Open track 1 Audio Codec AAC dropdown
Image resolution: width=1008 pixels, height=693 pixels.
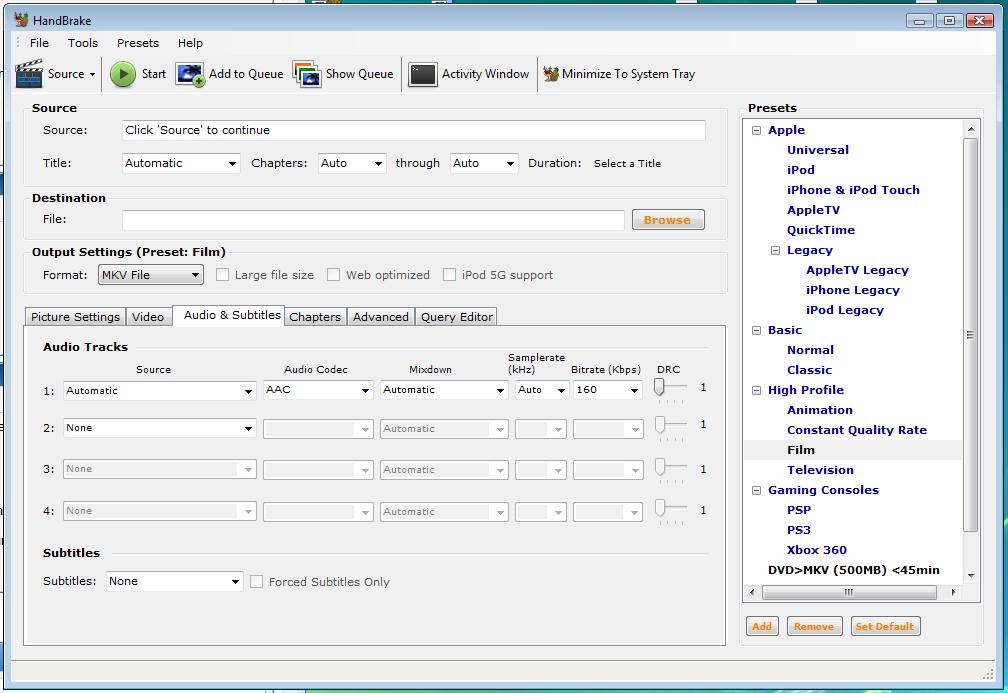click(x=318, y=390)
